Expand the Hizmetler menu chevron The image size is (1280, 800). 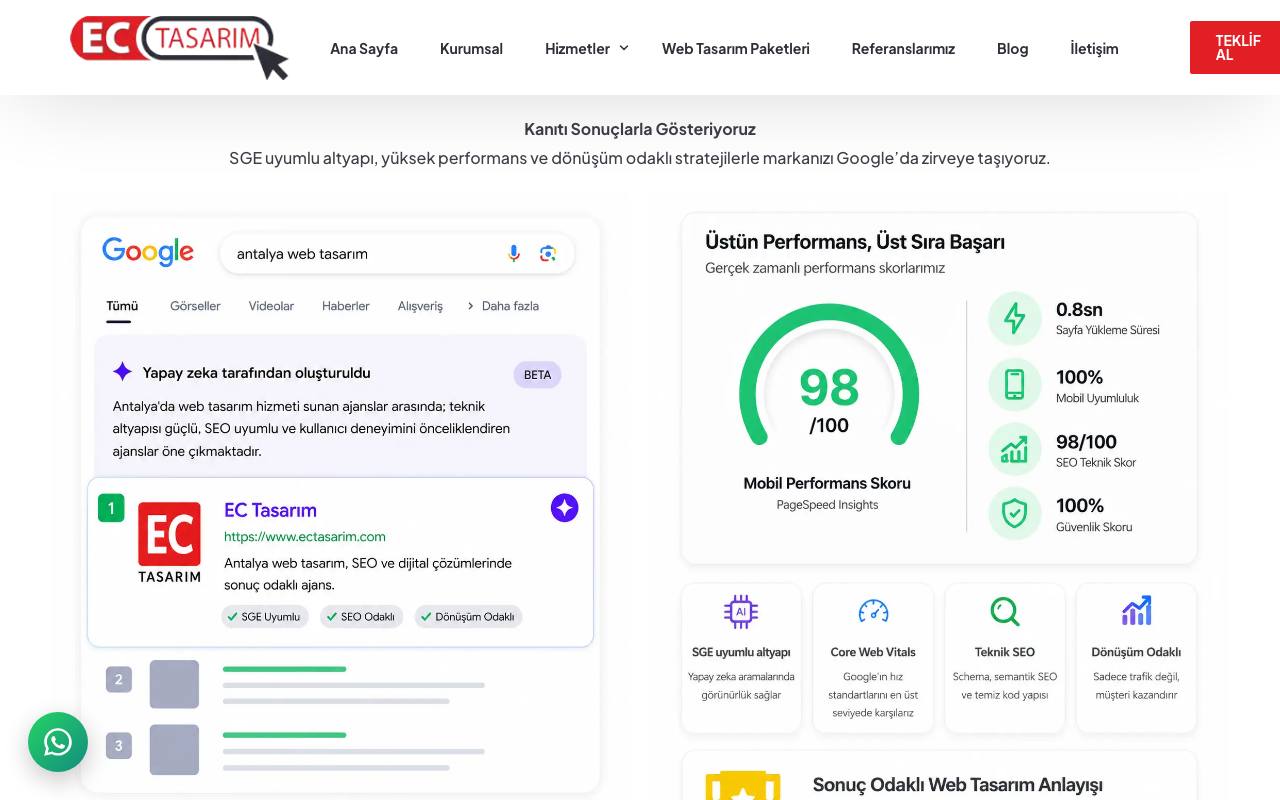(624, 48)
